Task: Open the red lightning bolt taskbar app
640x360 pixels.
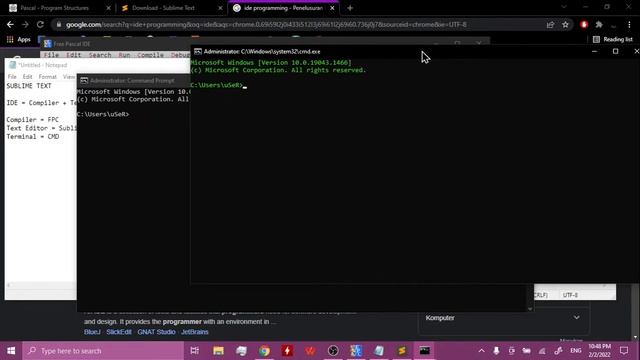Action: 287,351
